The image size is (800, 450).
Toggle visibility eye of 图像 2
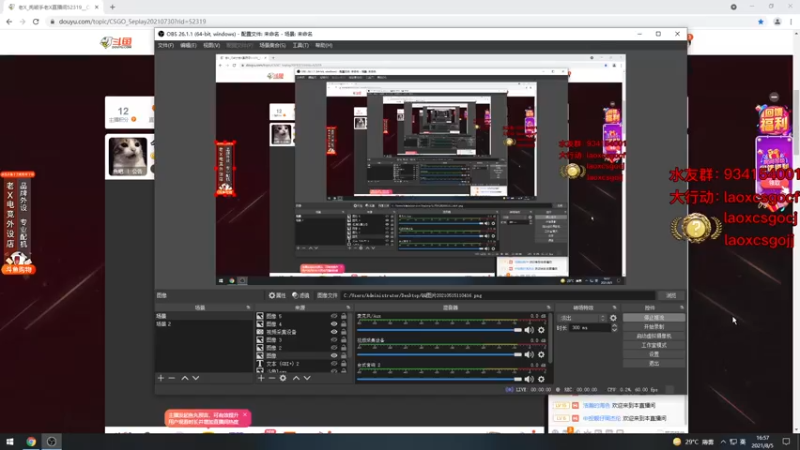pos(334,348)
